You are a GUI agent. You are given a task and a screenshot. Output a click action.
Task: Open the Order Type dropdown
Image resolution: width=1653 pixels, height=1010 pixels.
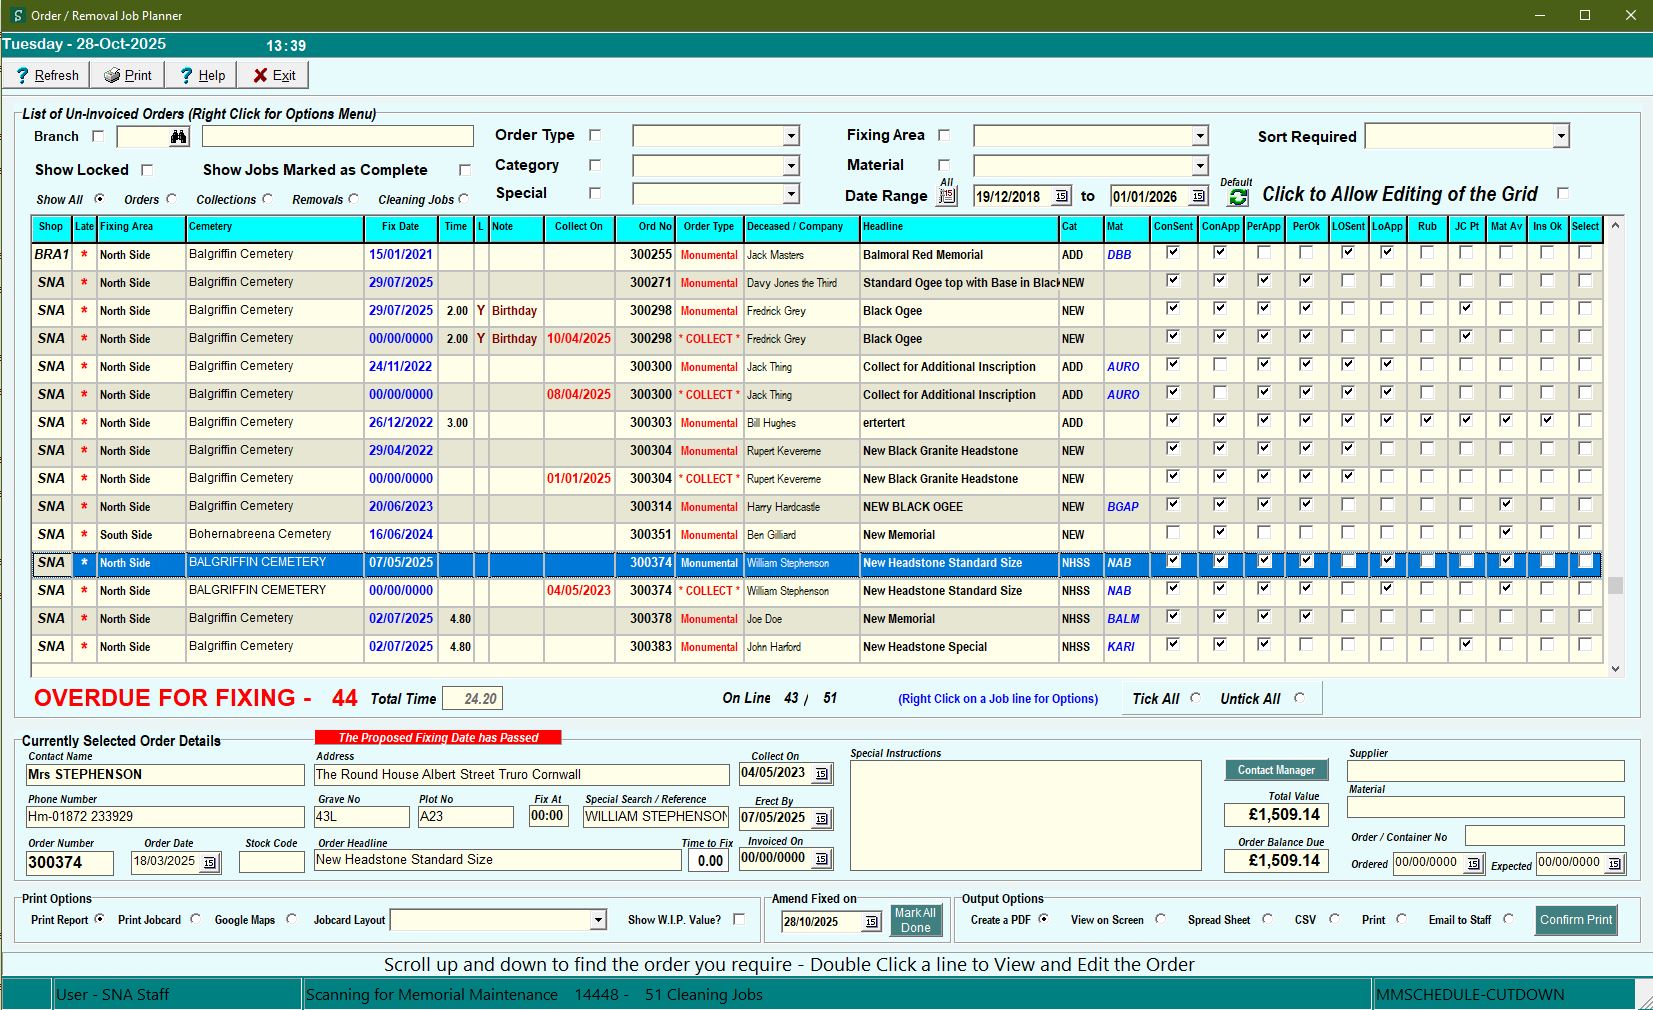coord(791,136)
